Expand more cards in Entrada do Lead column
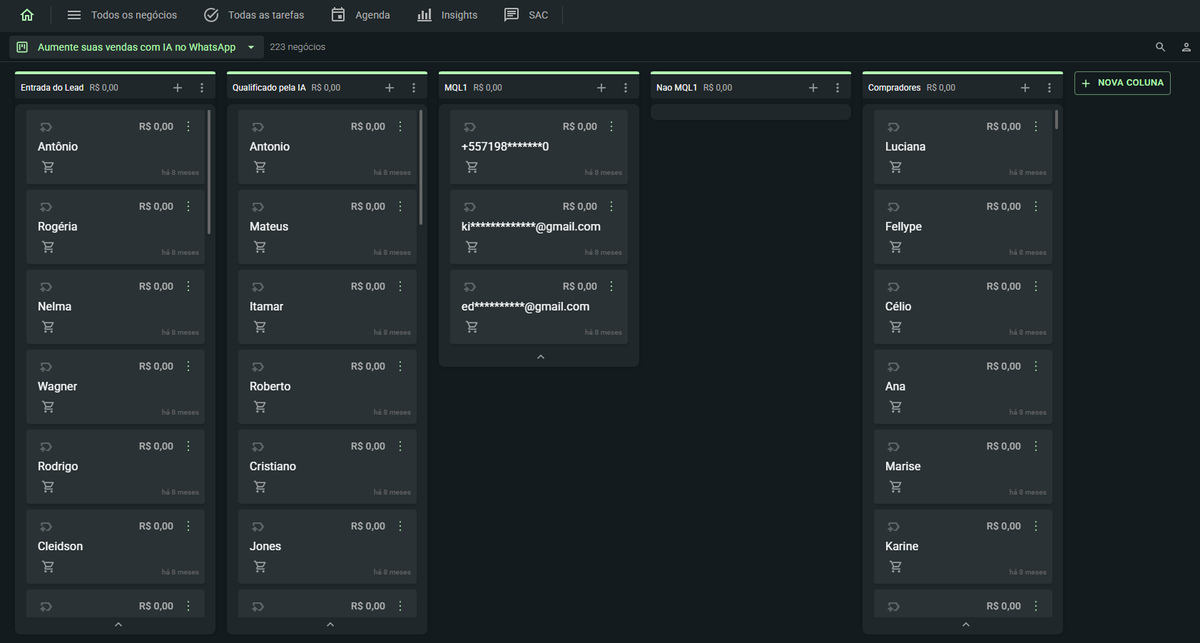Screen dimensions: 1200x643 [116, 624]
